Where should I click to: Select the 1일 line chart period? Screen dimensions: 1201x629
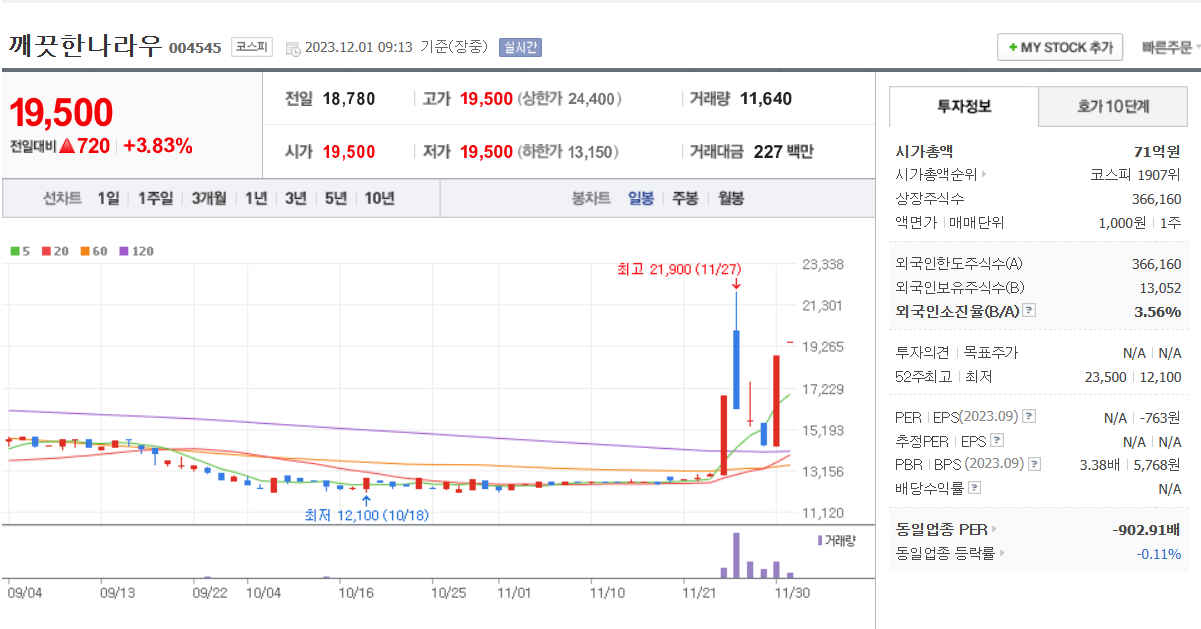(108, 198)
